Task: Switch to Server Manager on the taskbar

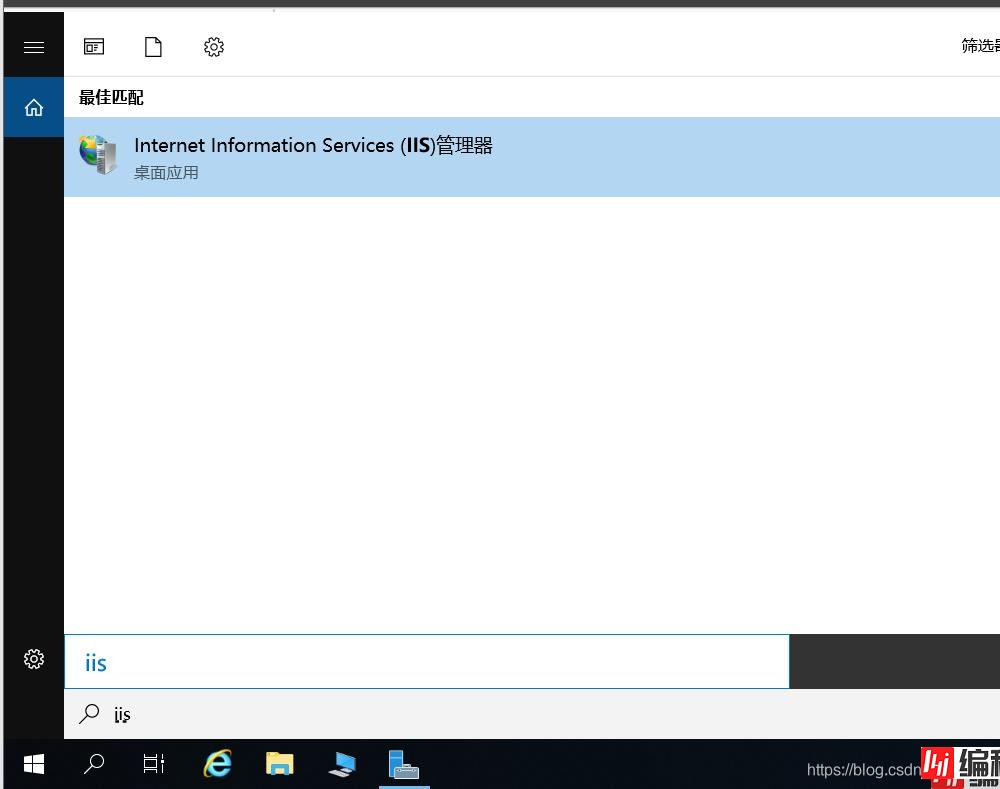Action: (x=404, y=765)
